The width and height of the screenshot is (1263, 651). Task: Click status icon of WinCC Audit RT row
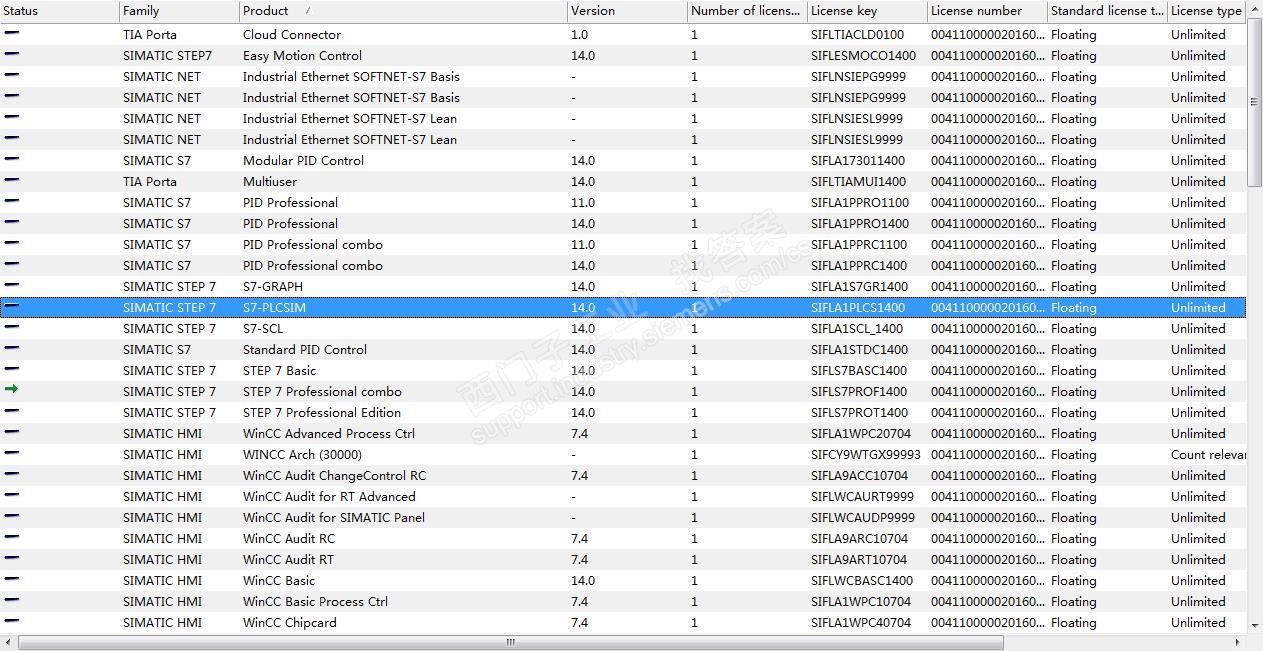[x=12, y=558]
